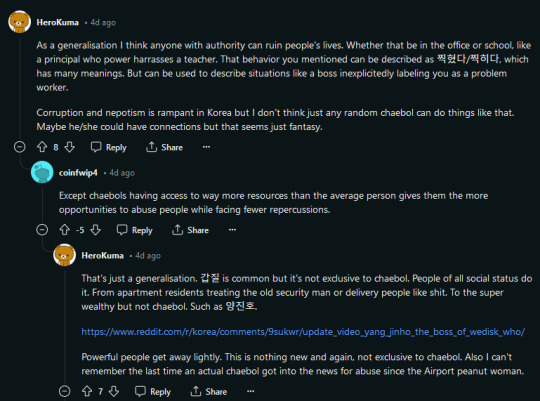Collapse coinfwip4's comment thread
The width and height of the screenshot is (540, 401).
[42, 230]
